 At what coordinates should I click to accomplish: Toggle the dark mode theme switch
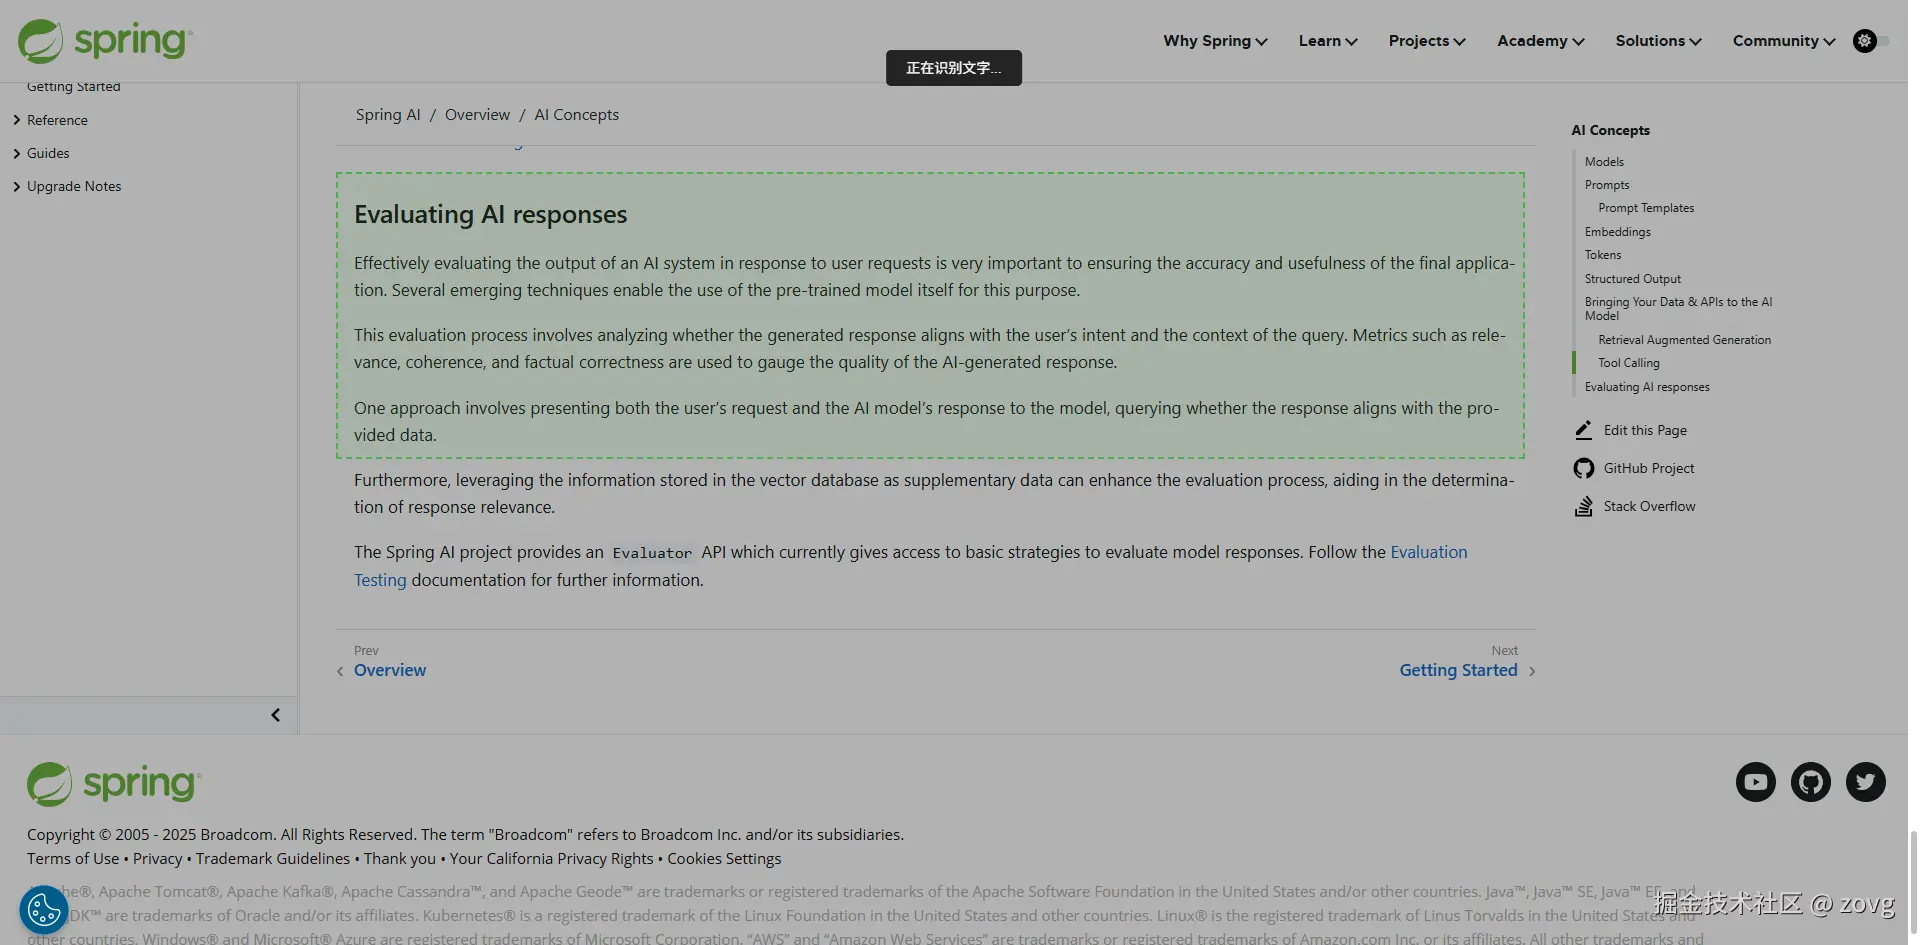1871,41
